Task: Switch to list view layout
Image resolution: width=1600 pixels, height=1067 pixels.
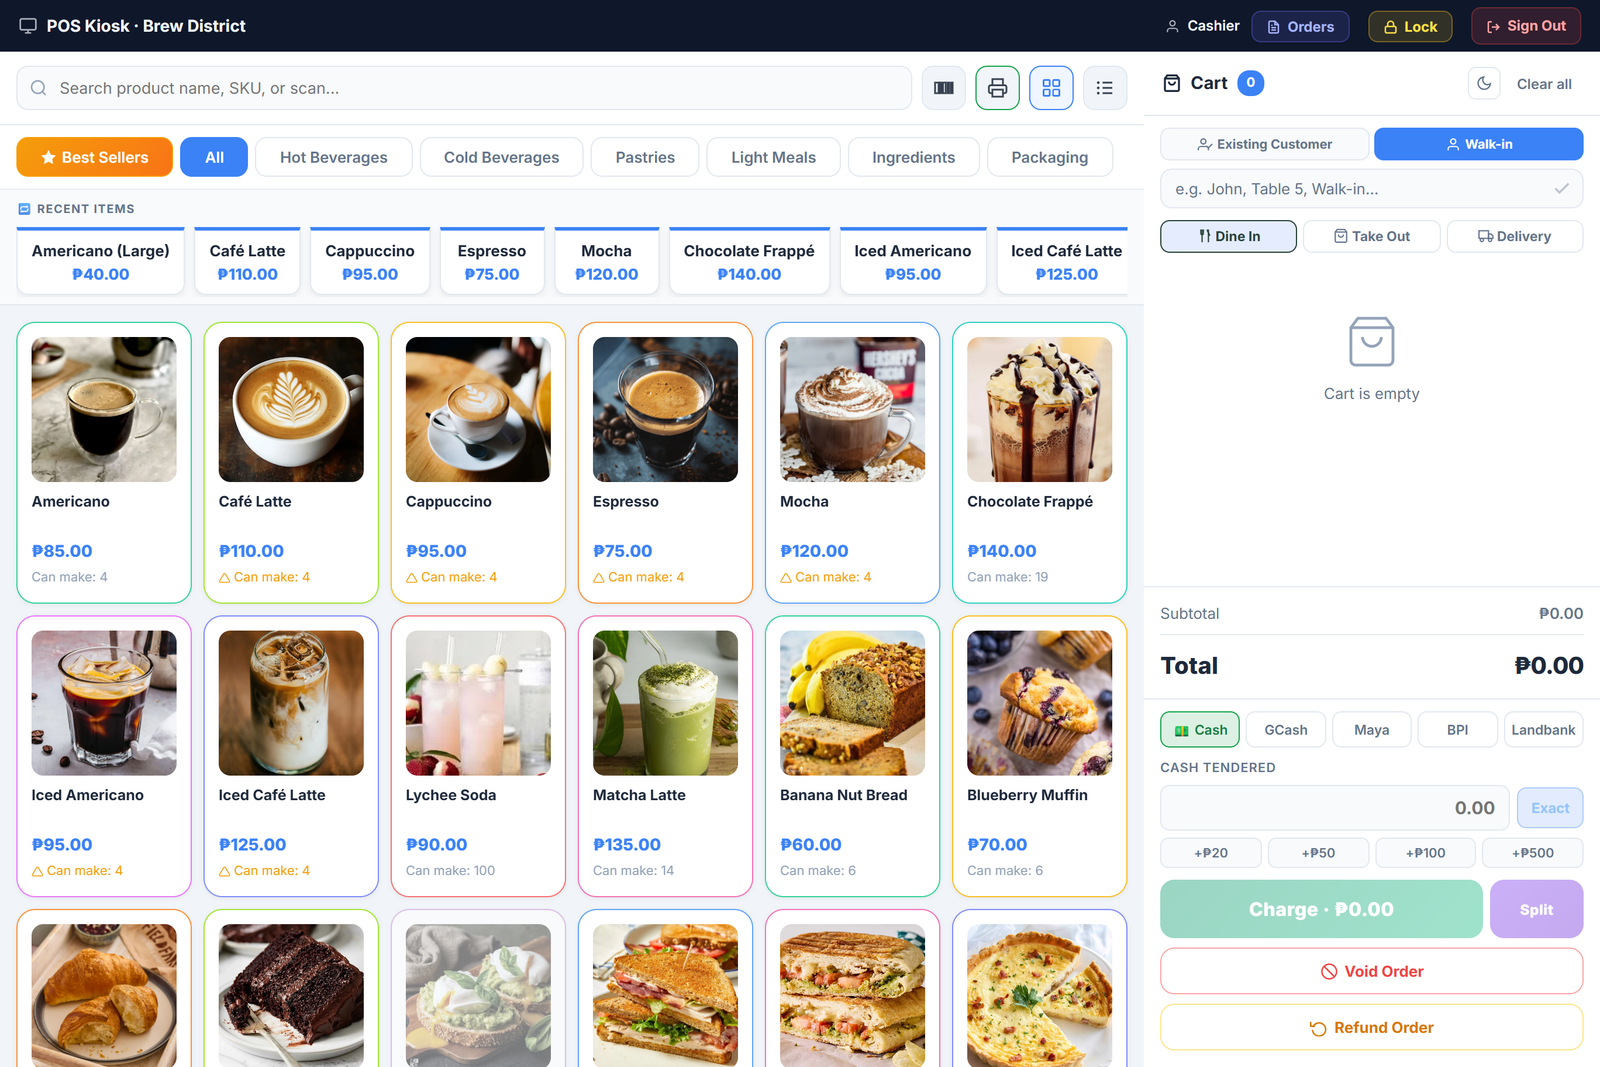Action: (1105, 88)
